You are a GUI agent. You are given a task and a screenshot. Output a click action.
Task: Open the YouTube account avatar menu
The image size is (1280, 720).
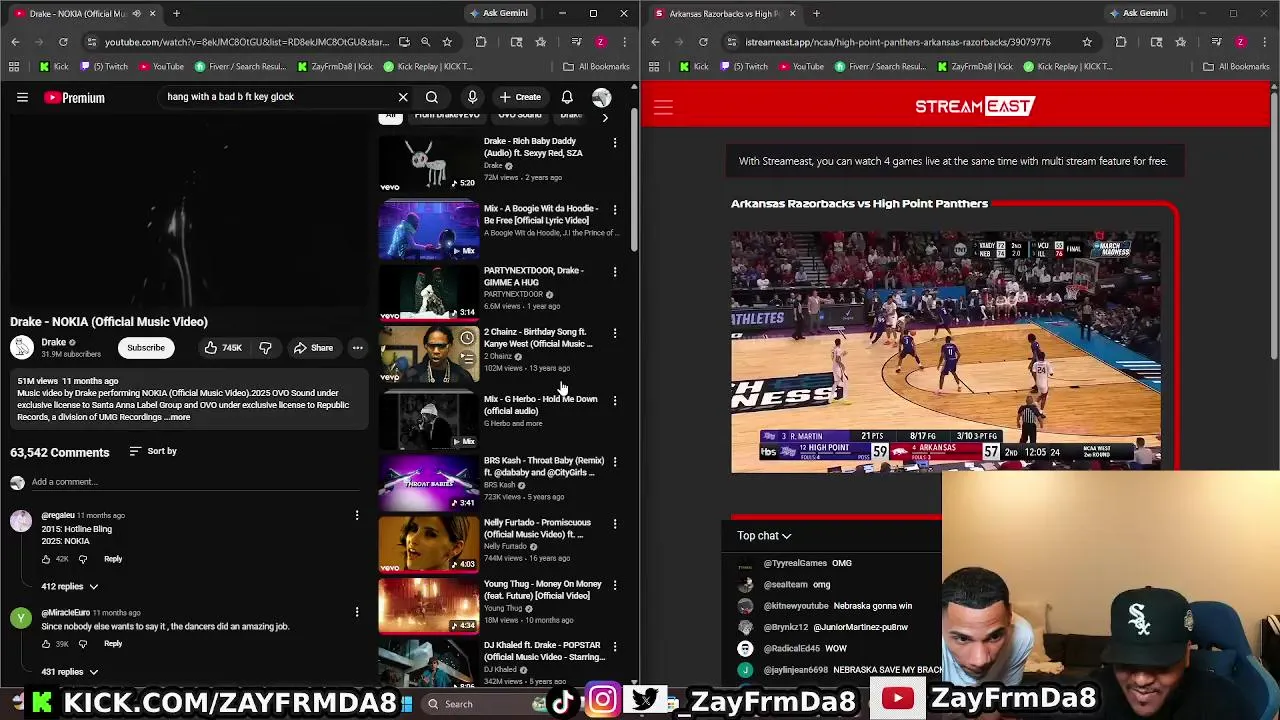coord(601,97)
